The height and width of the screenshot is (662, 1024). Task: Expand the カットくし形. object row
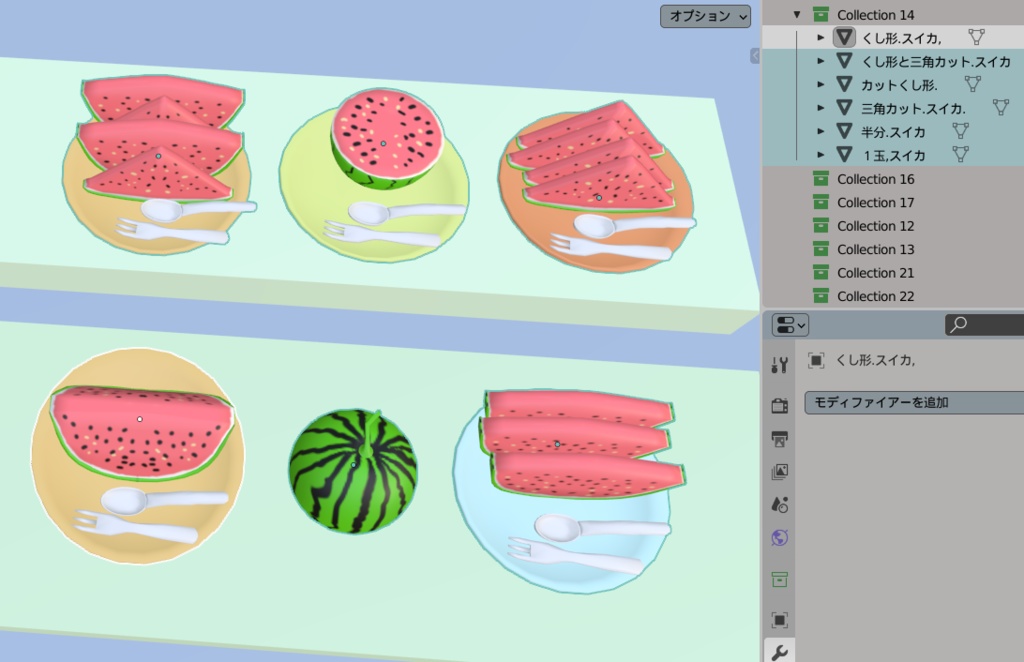pos(821,85)
